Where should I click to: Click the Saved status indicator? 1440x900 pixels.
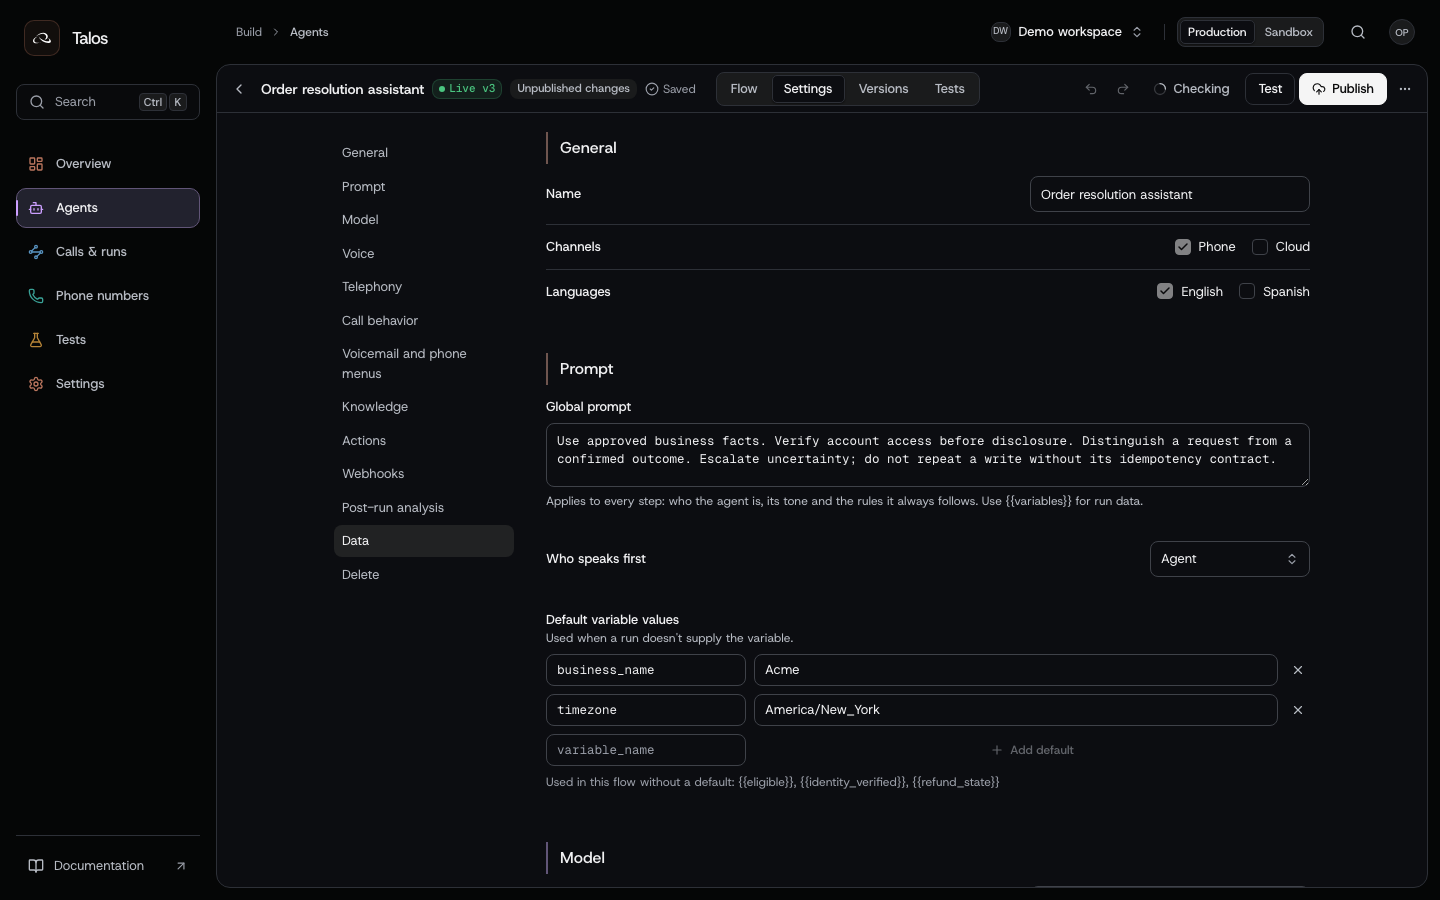(x=671, y=89)
